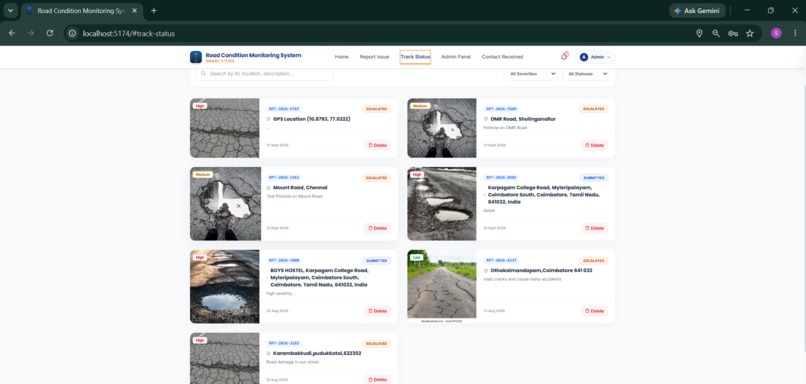This screenshot has width=806, height=384.
Task: Click ESCALATED badge on Mount Road card
Action: click(x=377, y=178)
